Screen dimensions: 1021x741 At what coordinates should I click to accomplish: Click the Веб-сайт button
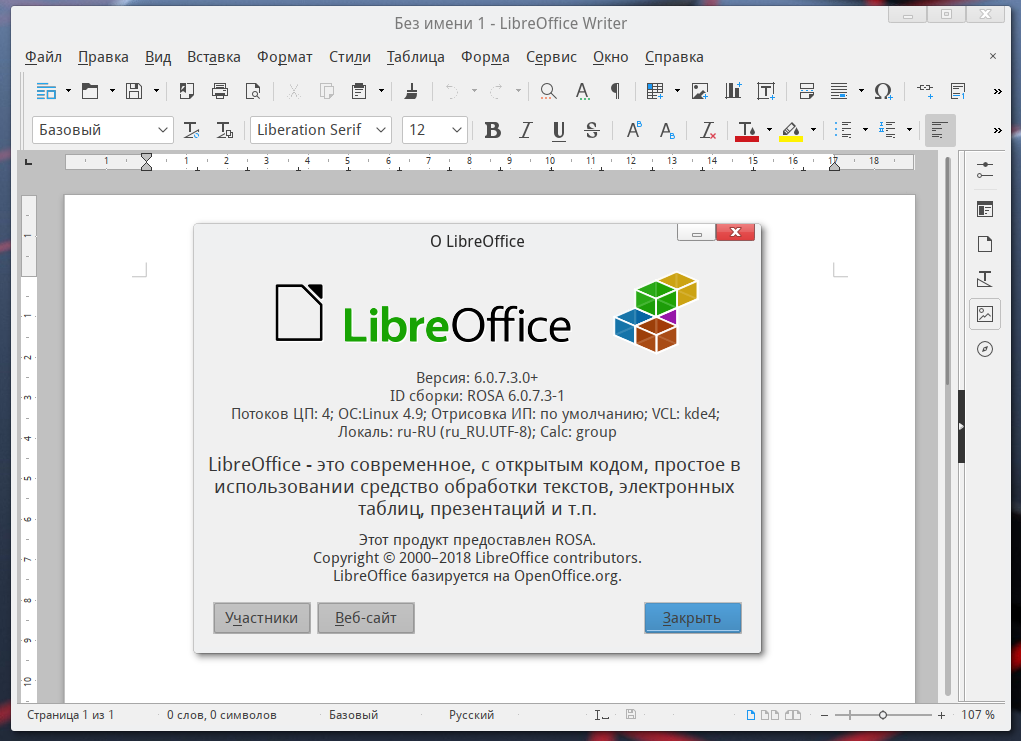tap(366, 618)
